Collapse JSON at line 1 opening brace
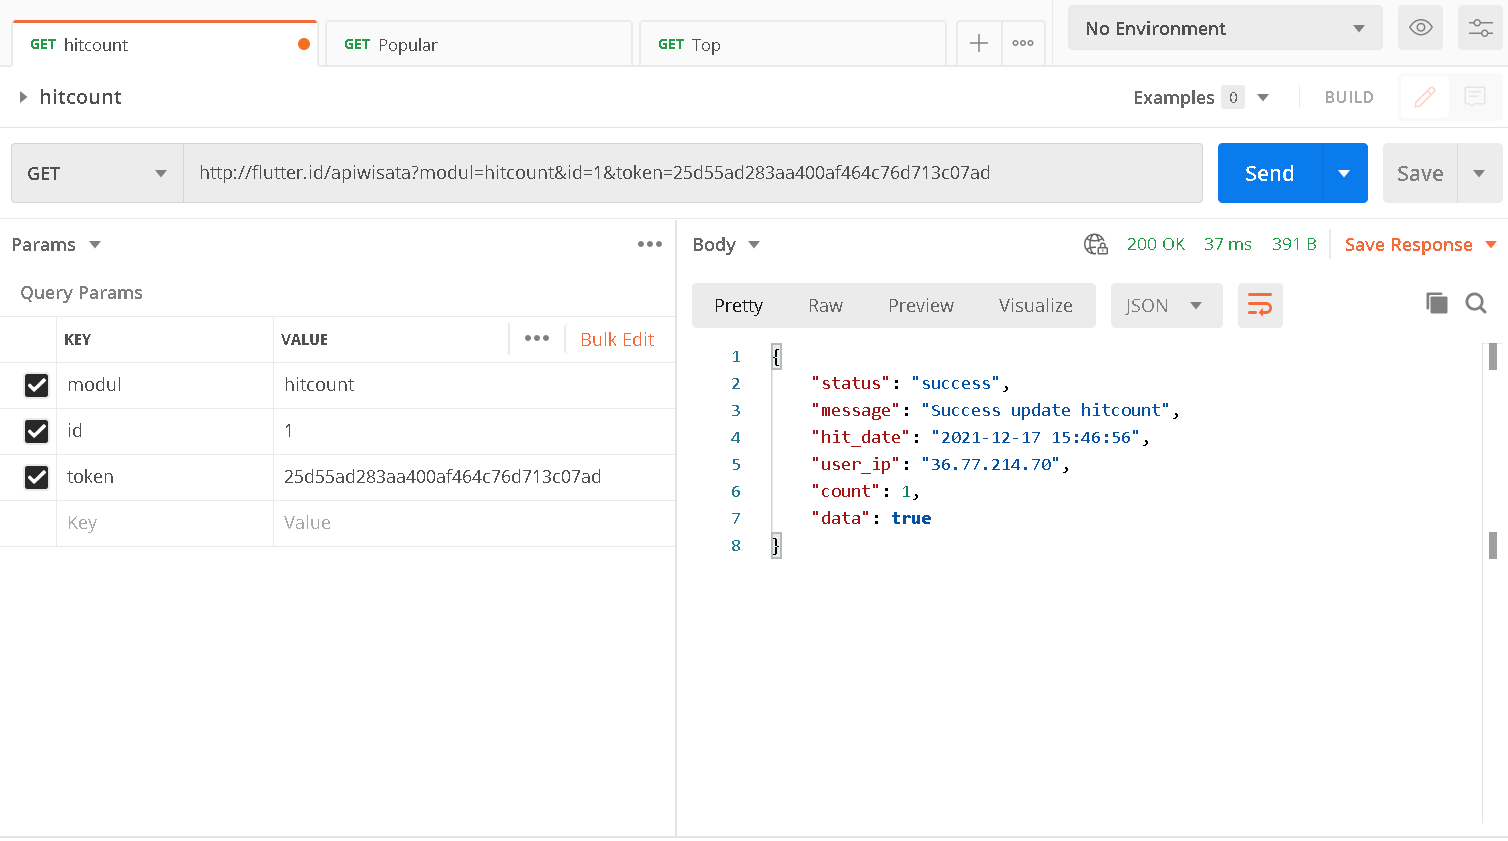The width and height of the screenshot is (1508, 841). coord(776,356)
